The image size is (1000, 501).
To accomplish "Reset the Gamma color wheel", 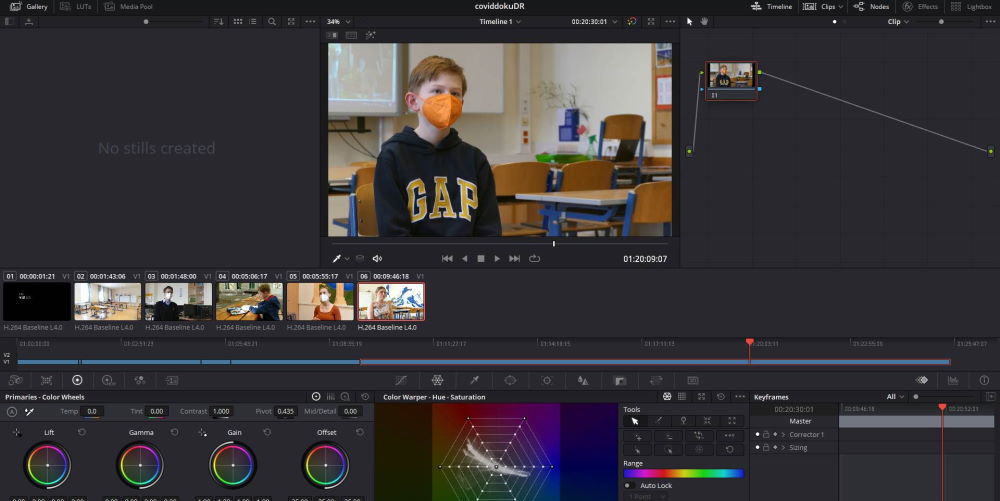I will point(174,432).
